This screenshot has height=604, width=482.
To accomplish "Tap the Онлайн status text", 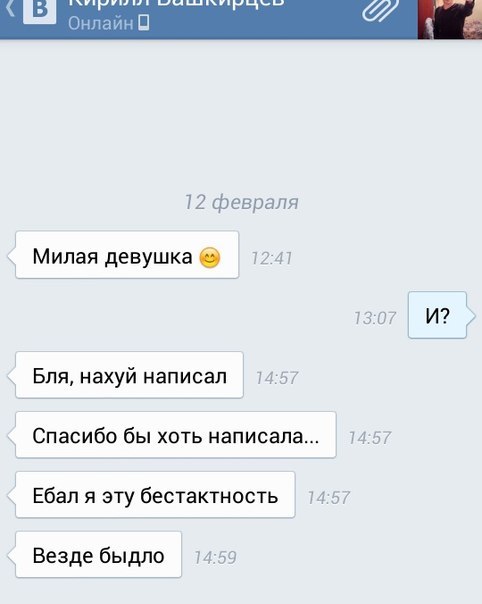I will pos(101,23).
